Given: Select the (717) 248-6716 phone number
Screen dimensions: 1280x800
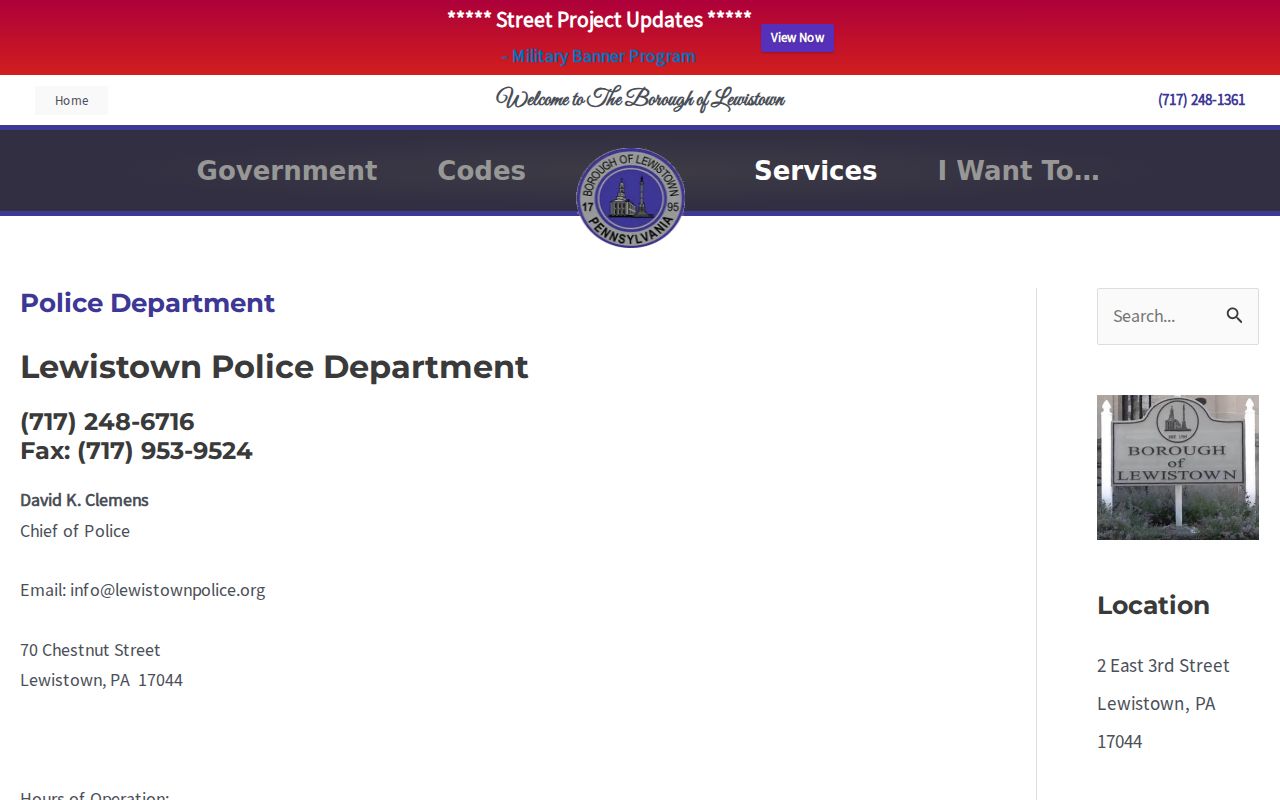Looking at the screenshot, I should pyautogui.click(x=107, y=422).
